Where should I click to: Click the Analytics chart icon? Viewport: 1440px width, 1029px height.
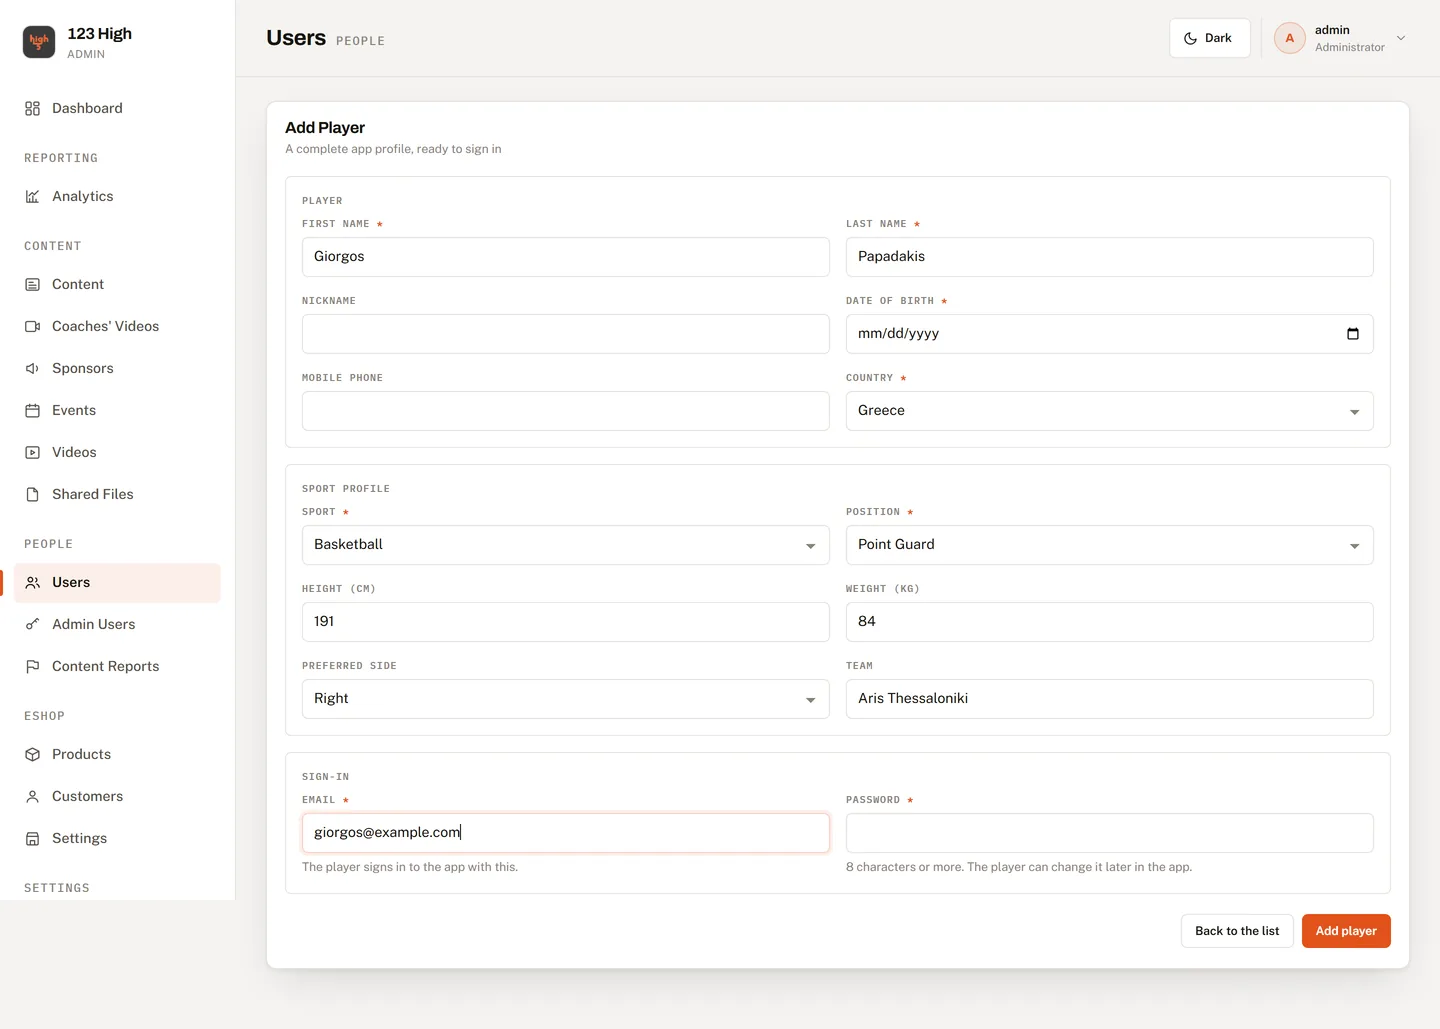[x=32, y=196]
